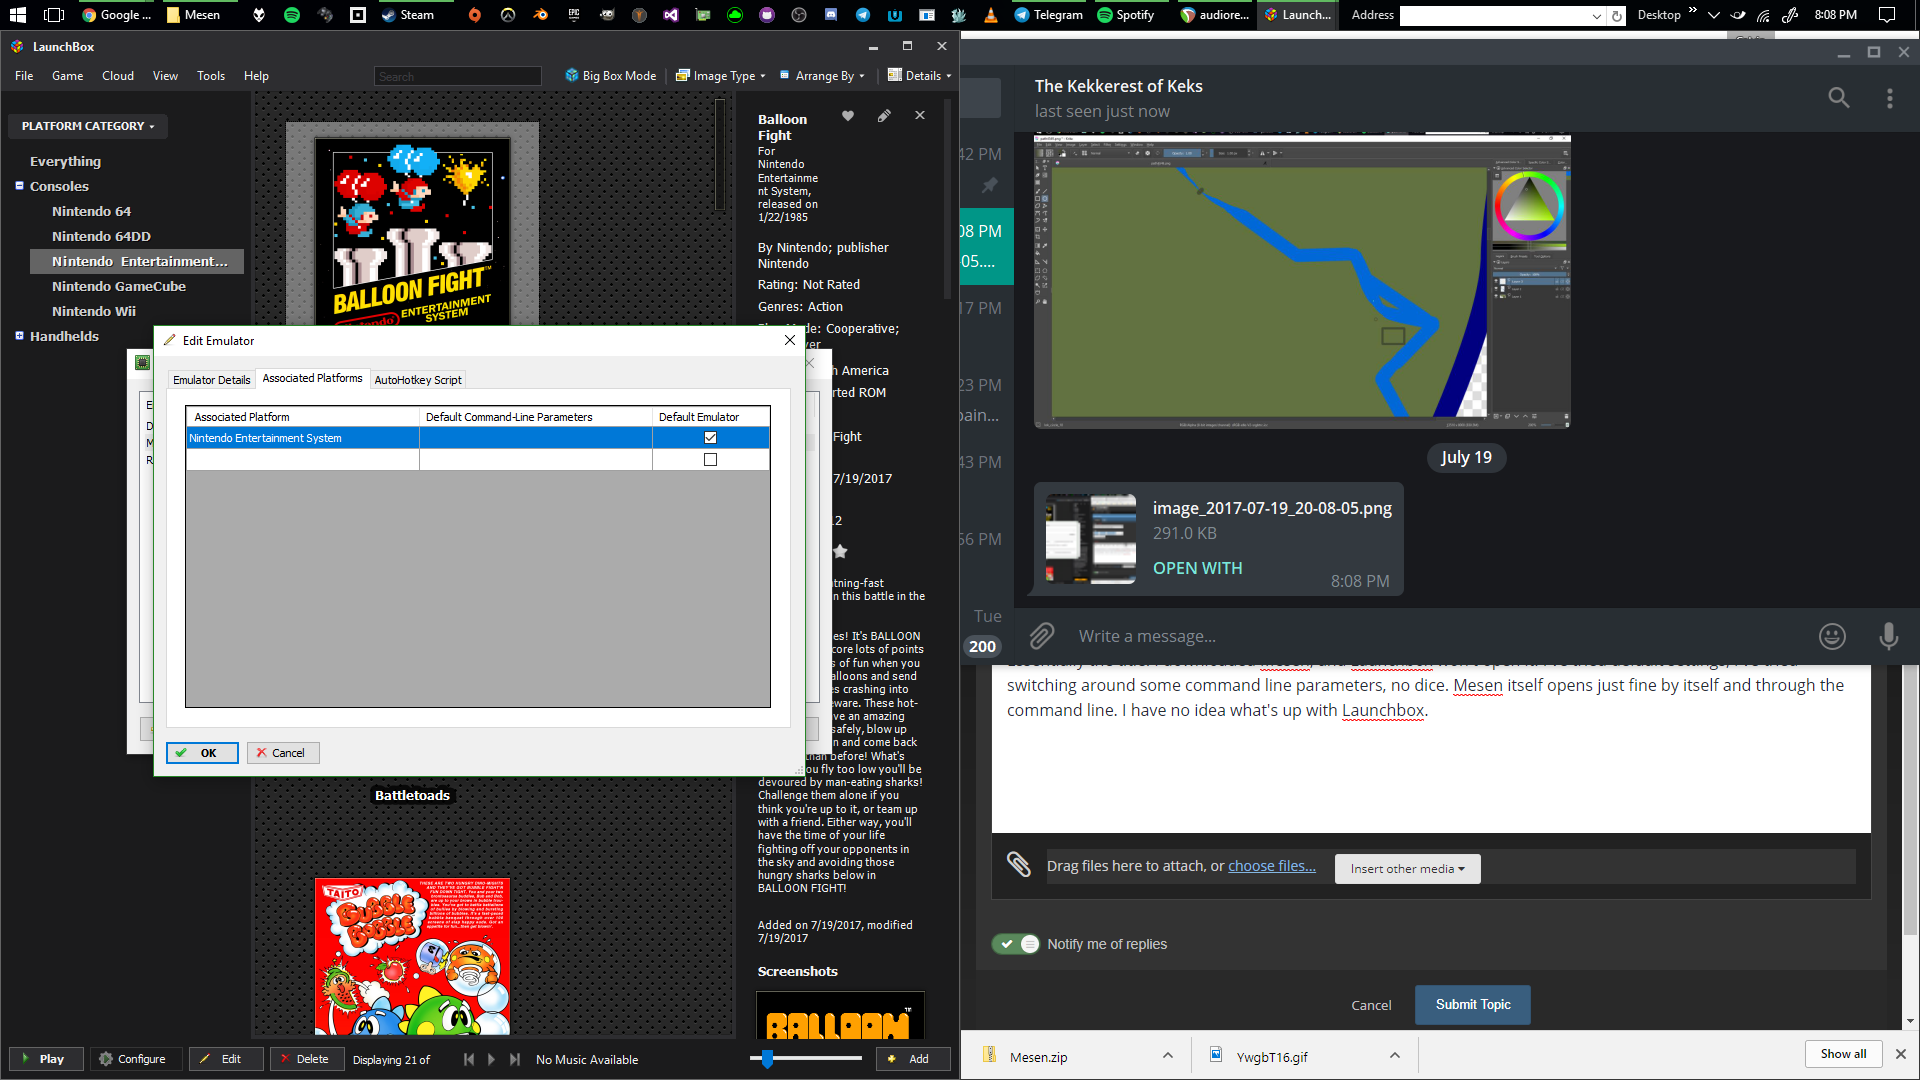Check Default Emulator in the empty row
Image resolution: width=1920 pixels, height=1080 pixels.
click(710, 460)
